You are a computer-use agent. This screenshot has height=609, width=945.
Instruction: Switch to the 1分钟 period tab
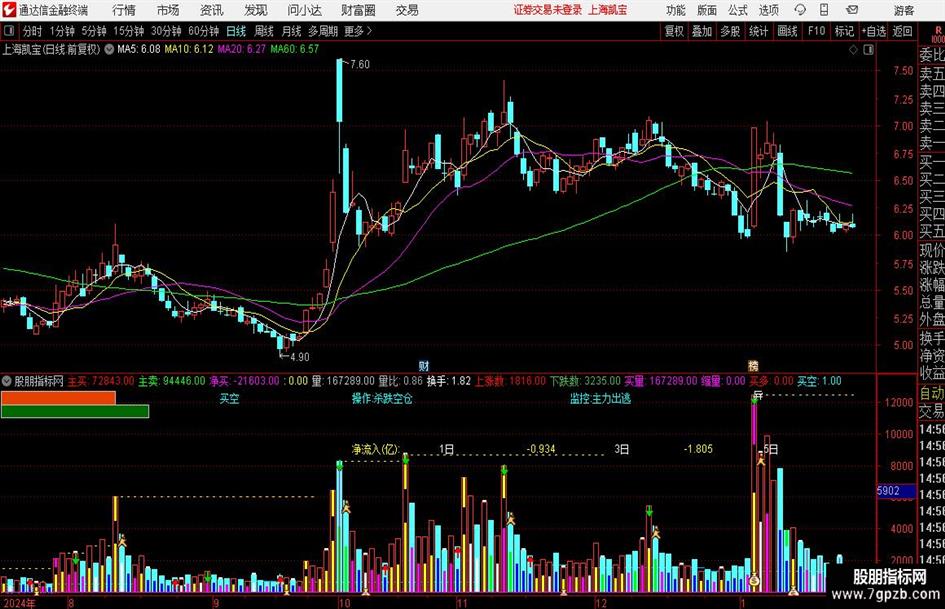click(61, 31)
